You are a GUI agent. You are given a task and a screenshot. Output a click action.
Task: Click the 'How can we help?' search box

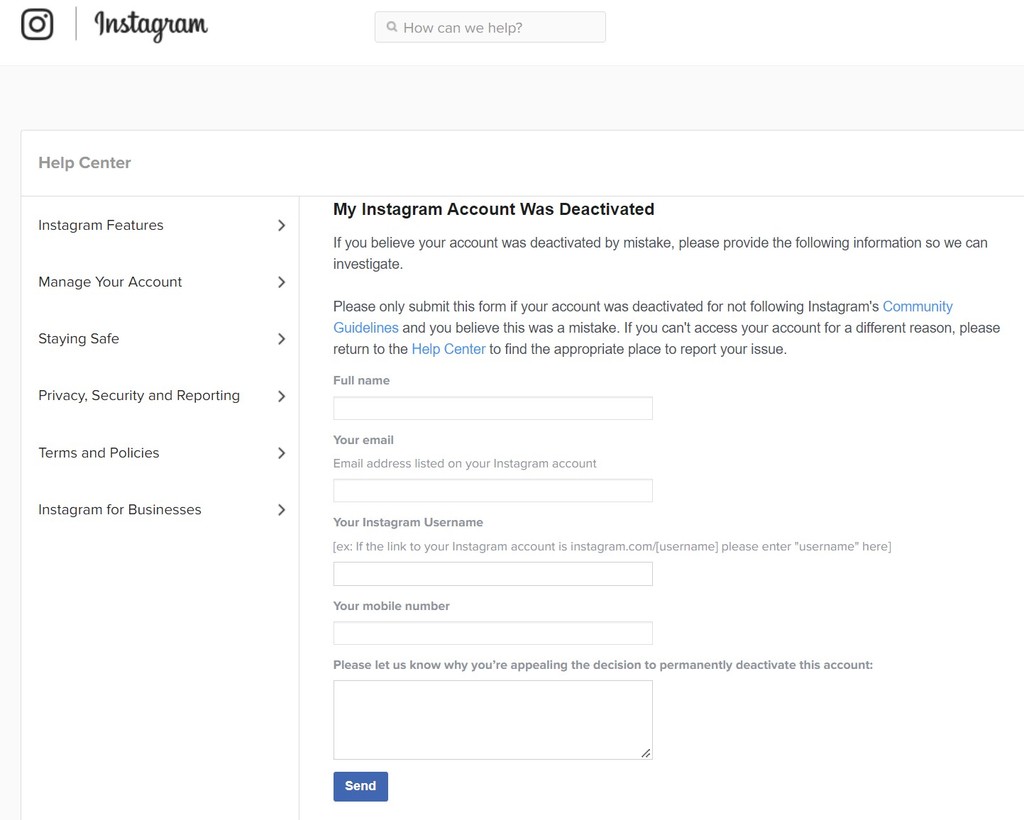tap(490, 27)
